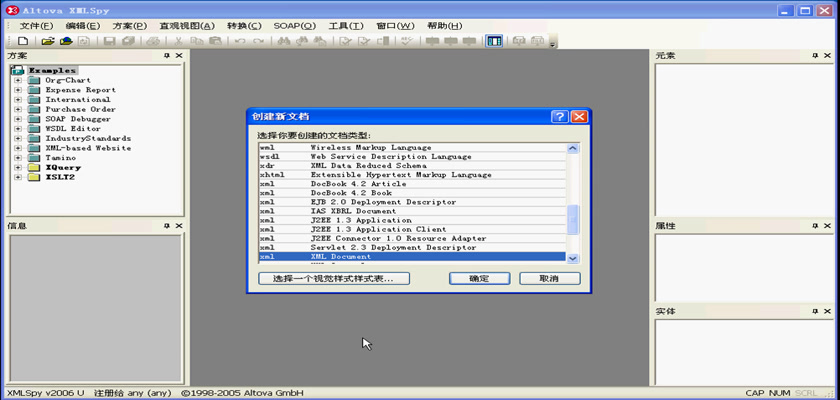Open toolbar options arrow at toolbar end
Viewport: 840px width, 400px height.
point(552,44)
